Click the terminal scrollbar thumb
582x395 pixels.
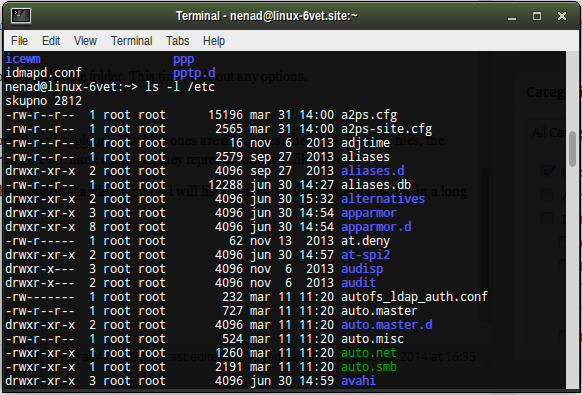pyautogui.click(x=573, y=148)
